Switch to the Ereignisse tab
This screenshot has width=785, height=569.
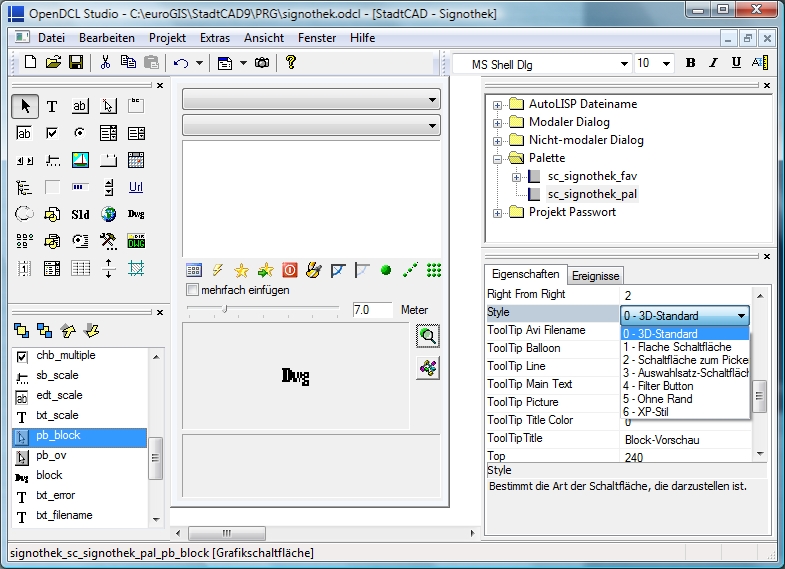tap(595, 276)
